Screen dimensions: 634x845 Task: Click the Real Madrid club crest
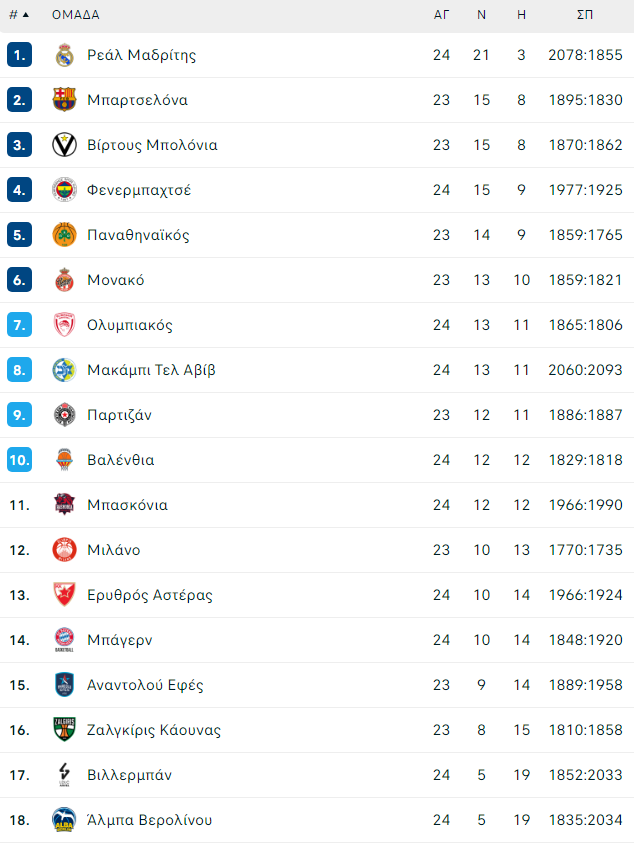point(64,55)
